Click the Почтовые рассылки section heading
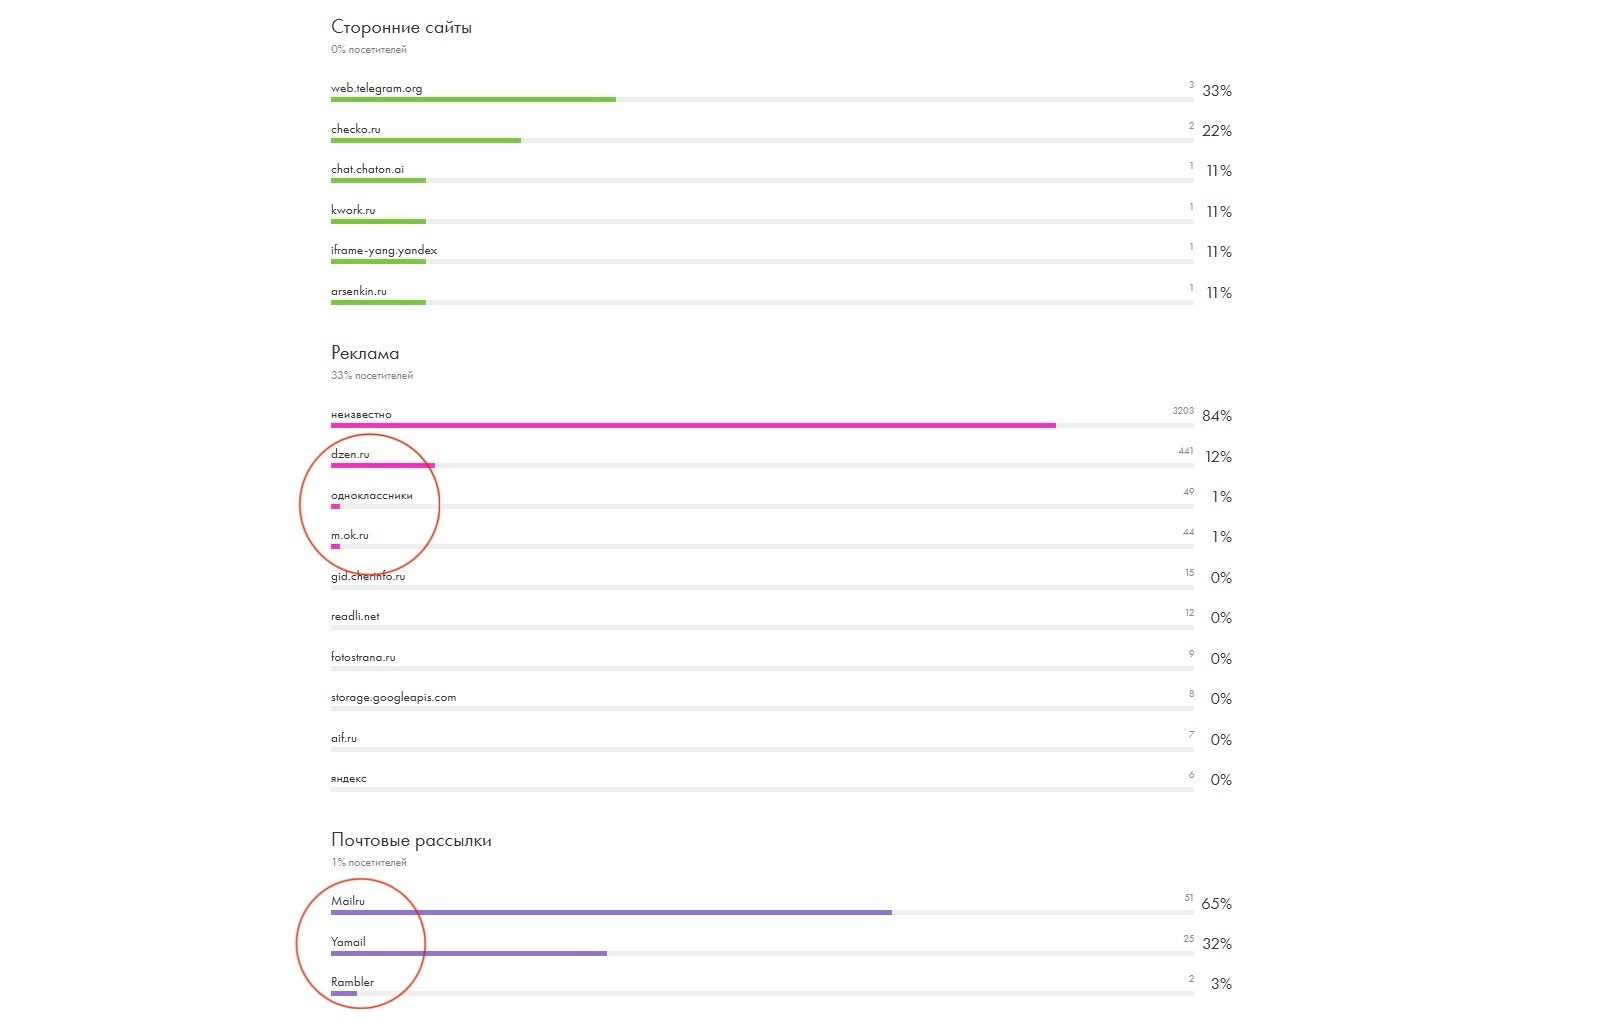1608x1022 pixels. point(411,841)
